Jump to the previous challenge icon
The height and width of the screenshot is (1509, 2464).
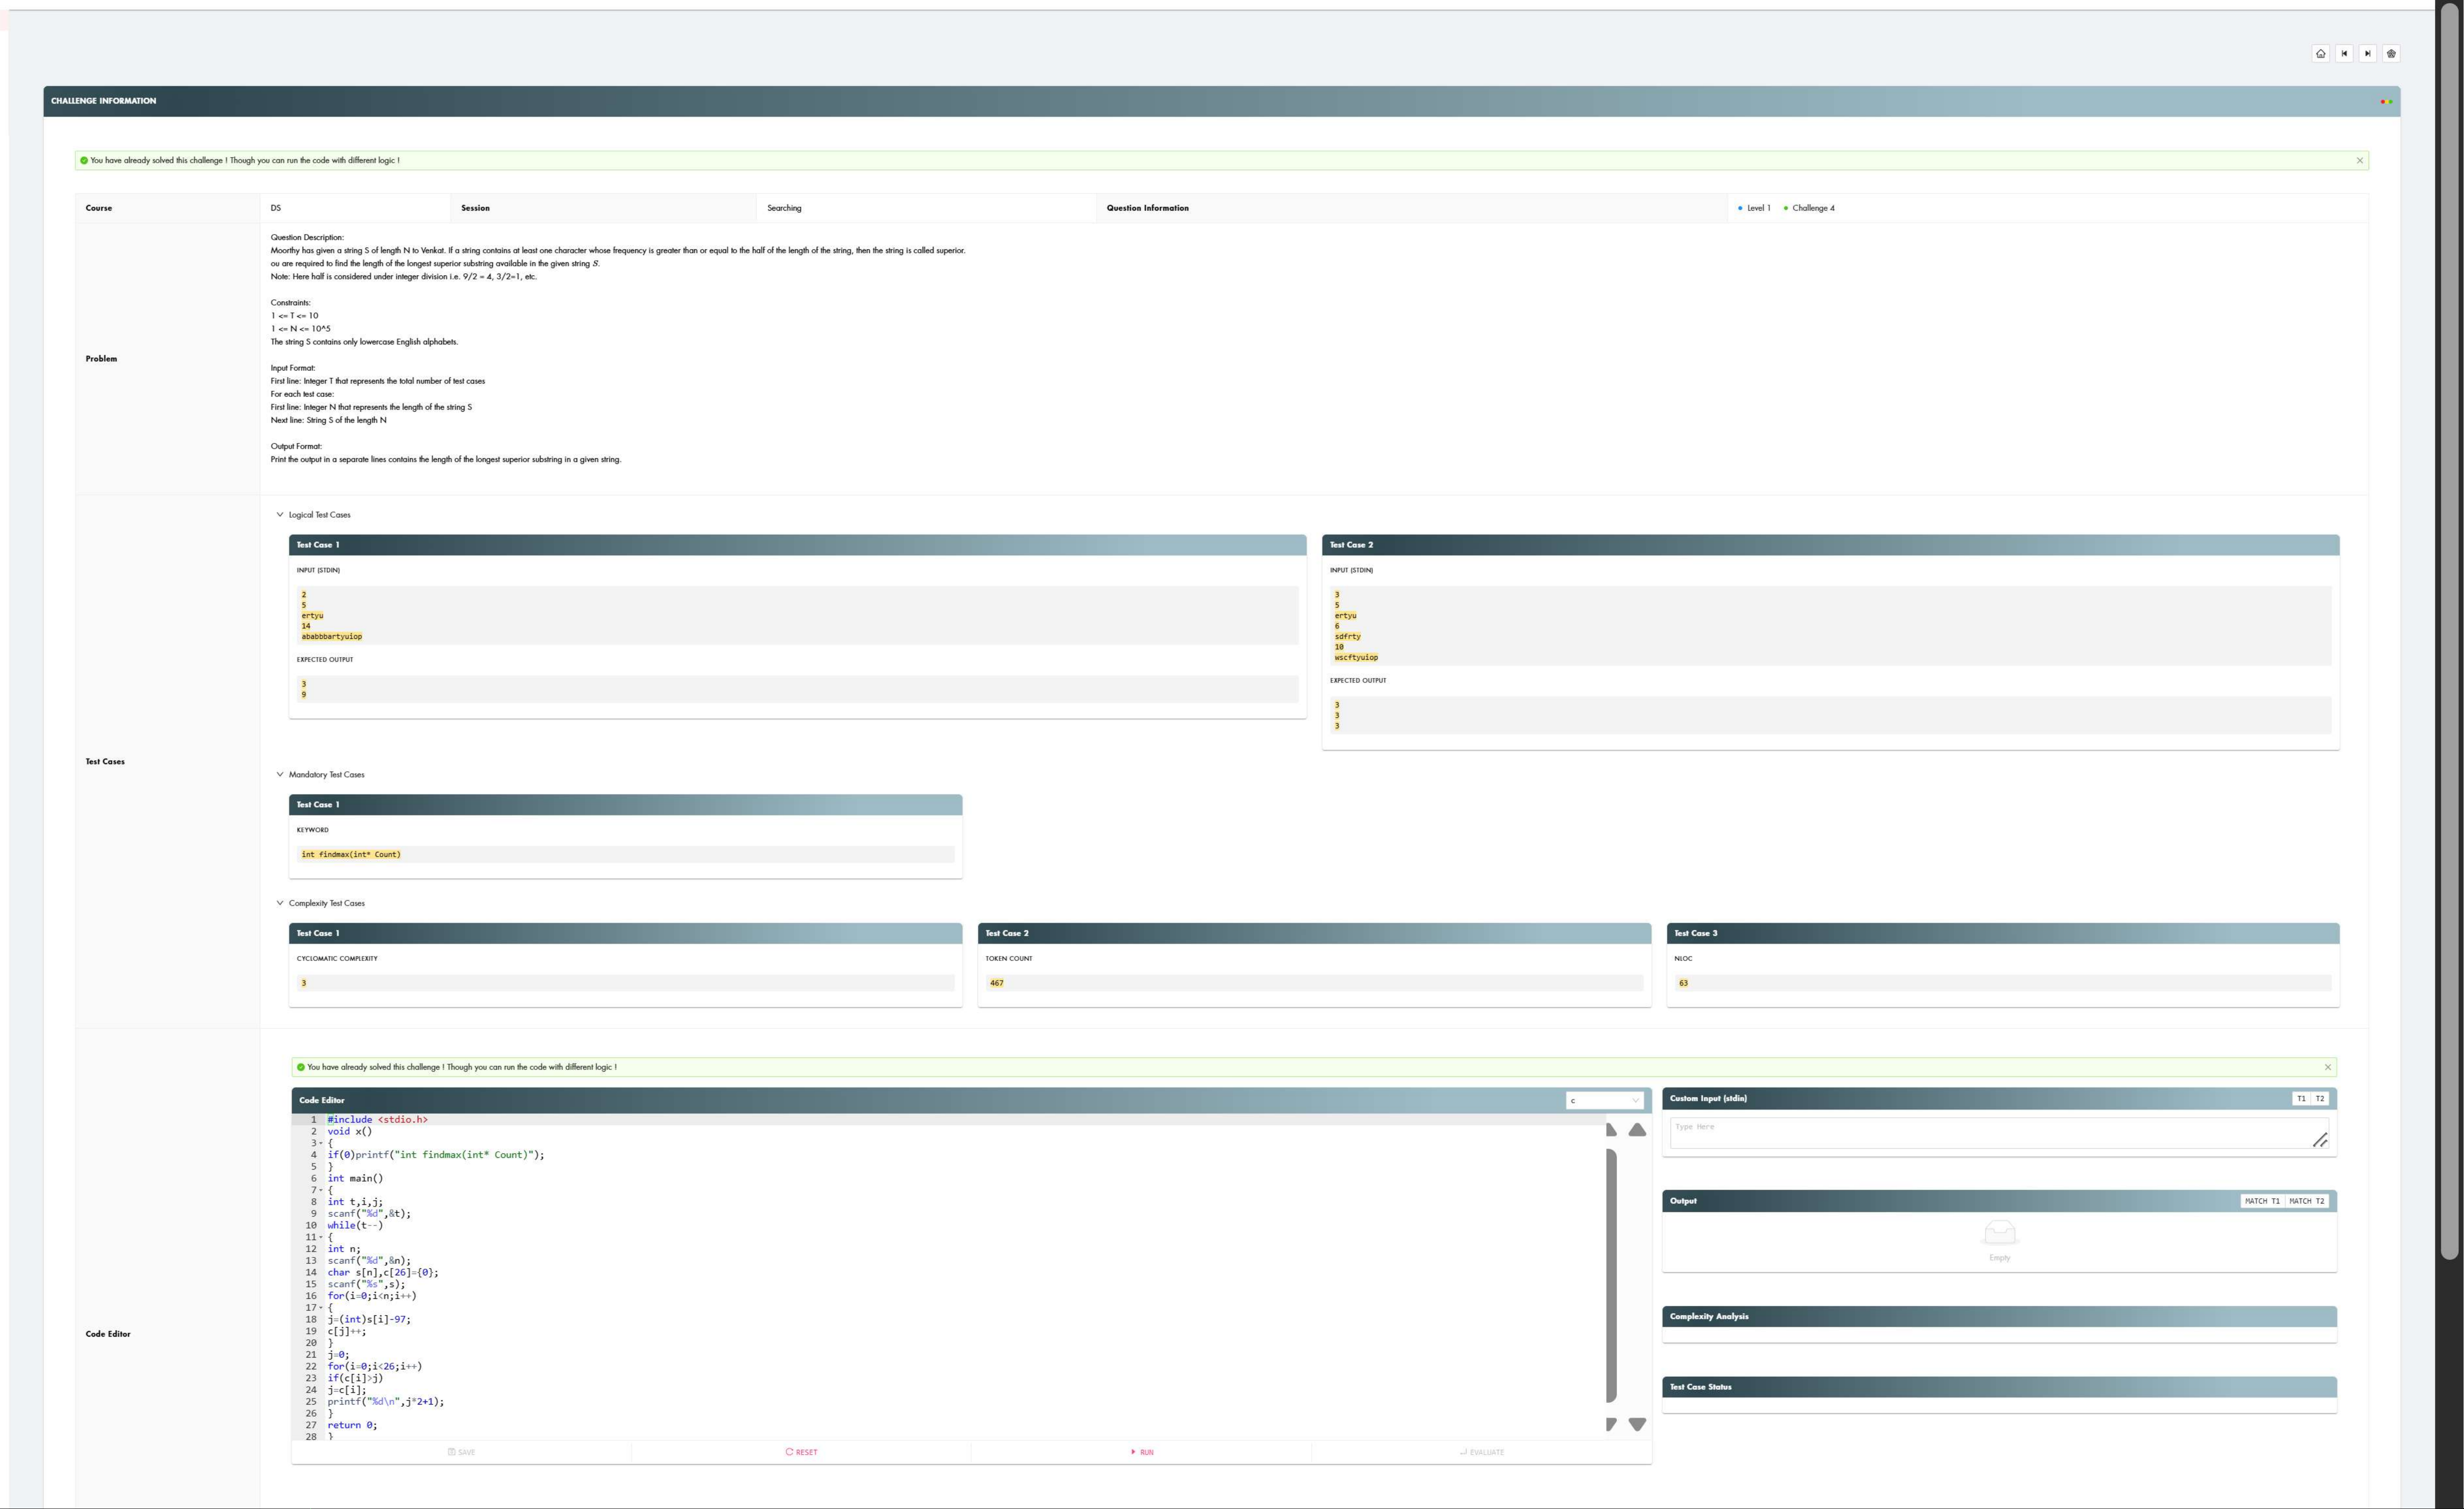coord(2344,54)
